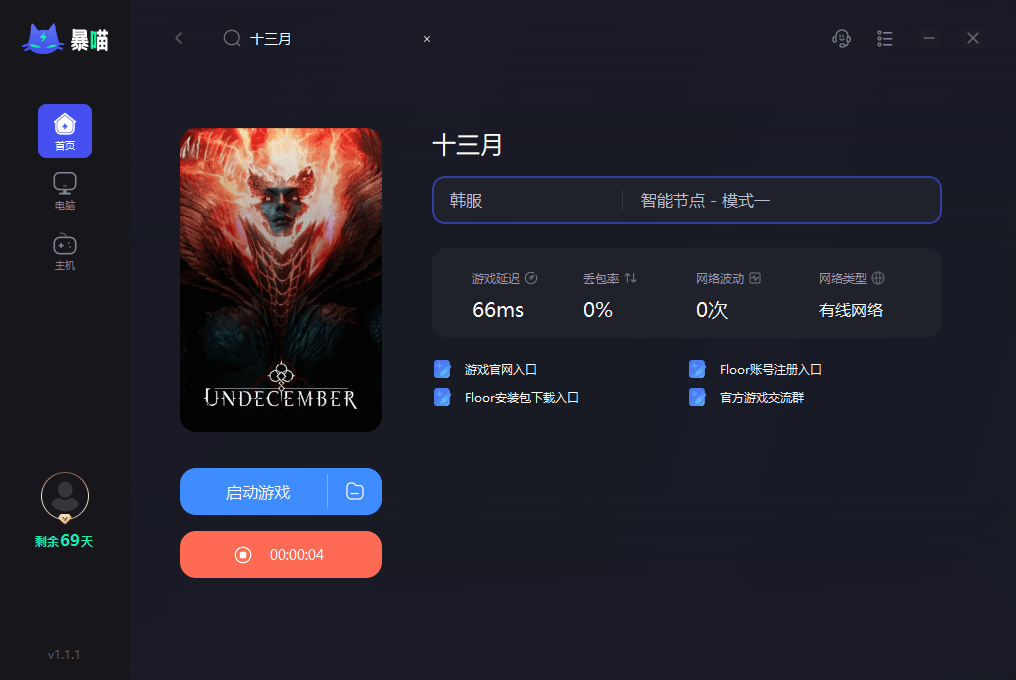Screen dimensions: 1016x680
Task: Open the Floor安装包下载入口 link
Action: pyautogui.click(x=522, y=397)
